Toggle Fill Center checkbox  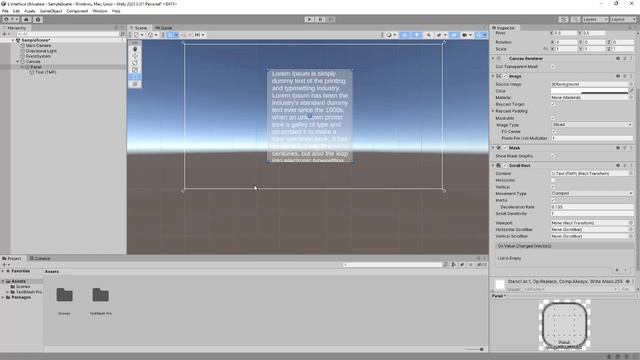point(553,131)
